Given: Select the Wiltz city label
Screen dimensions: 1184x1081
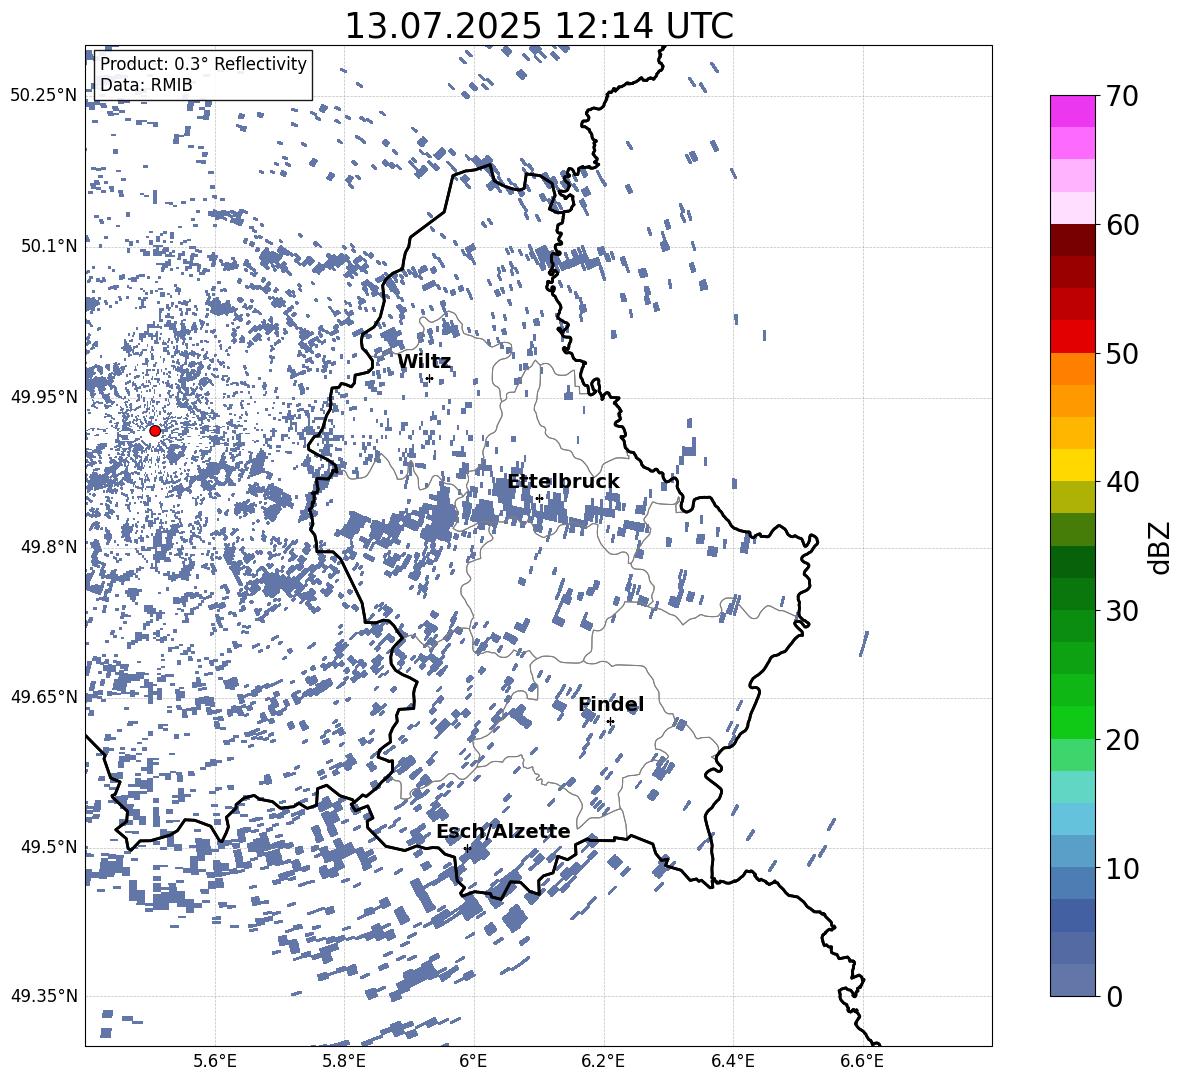Looking at the screenshot, I should click(x=424, y=362).
